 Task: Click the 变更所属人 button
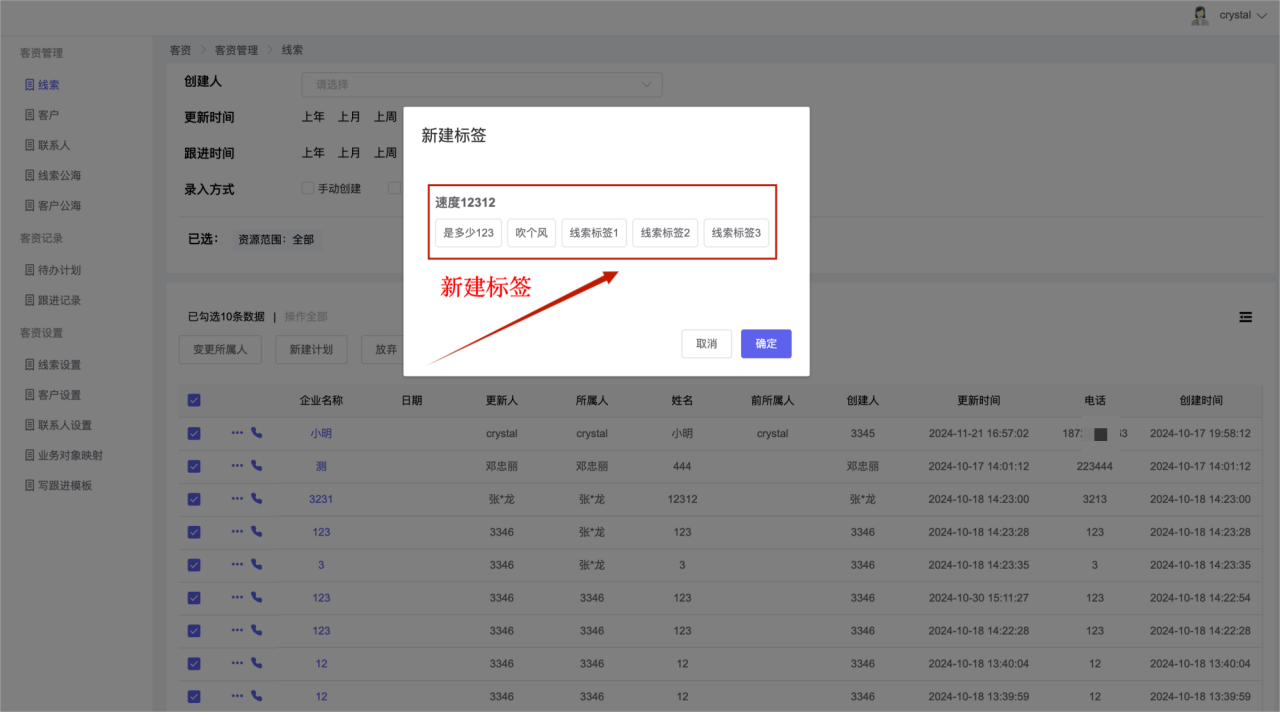(220, 350)
